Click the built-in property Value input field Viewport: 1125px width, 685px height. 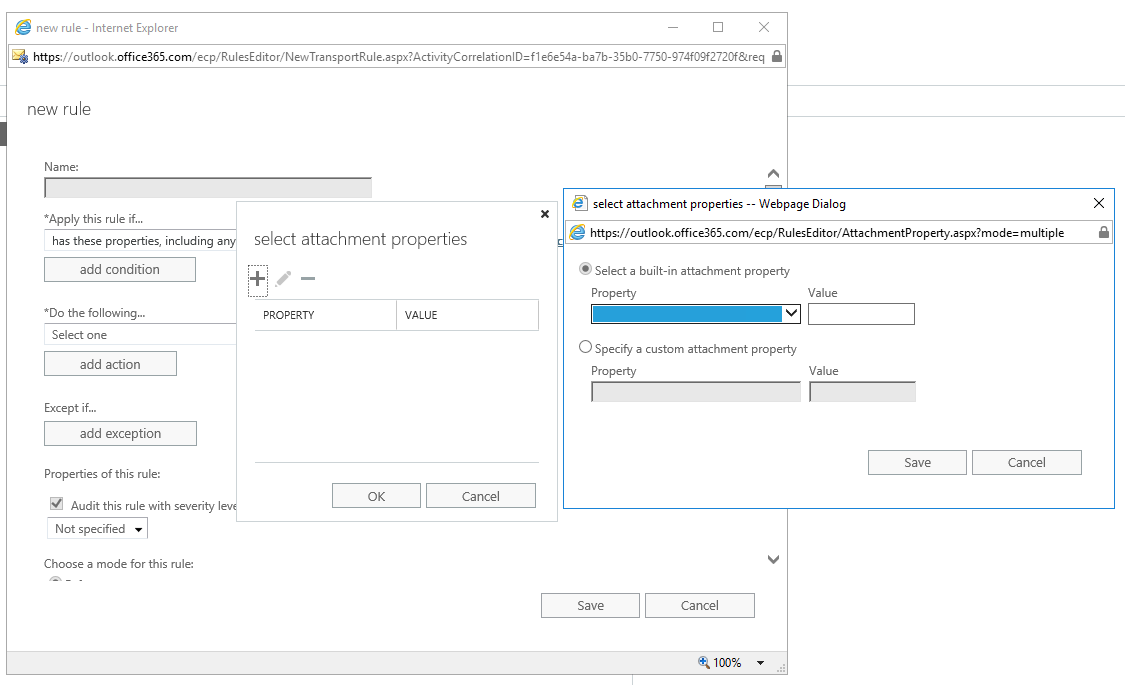point(861,314)
